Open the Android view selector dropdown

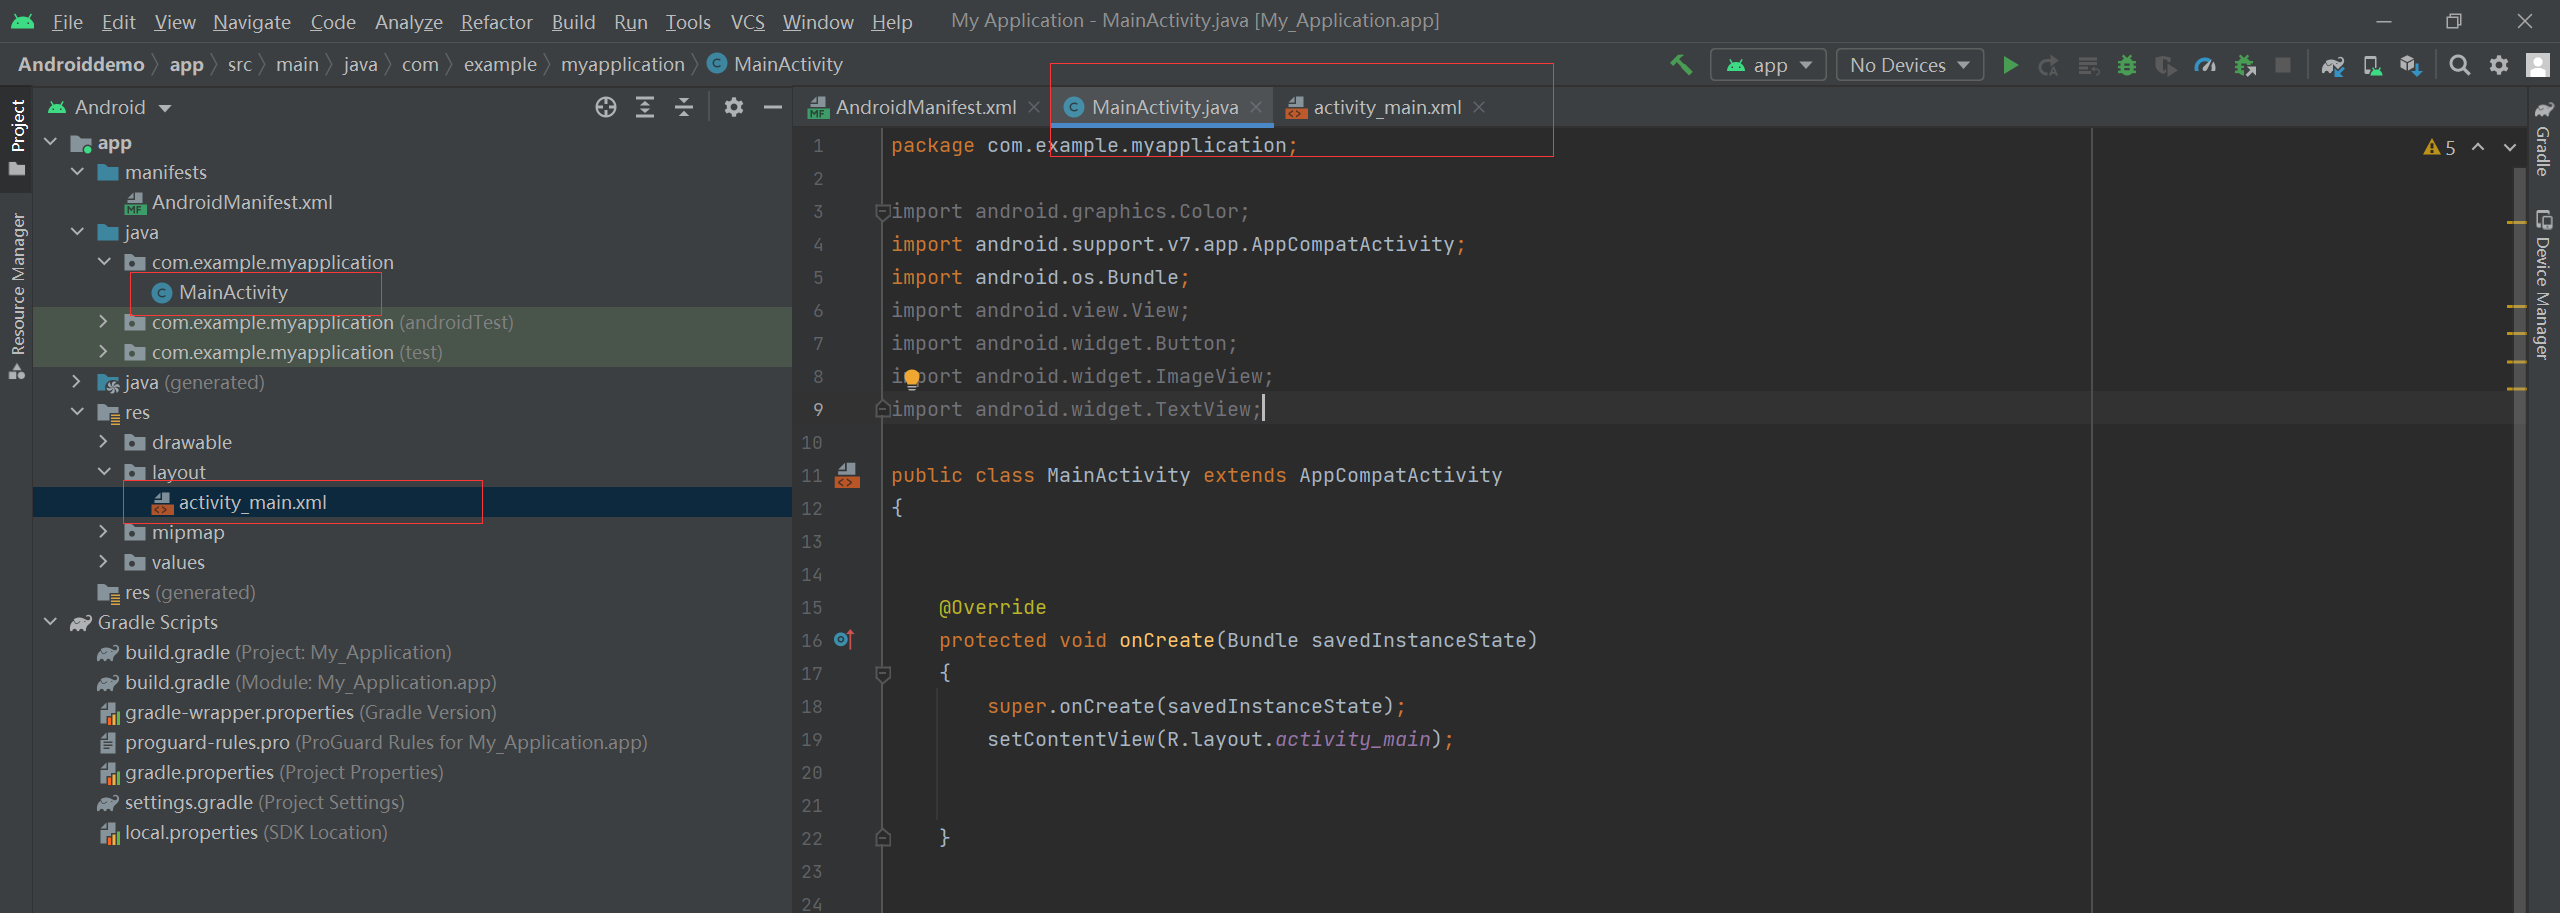pyautogui.click(x=110, y=107)
